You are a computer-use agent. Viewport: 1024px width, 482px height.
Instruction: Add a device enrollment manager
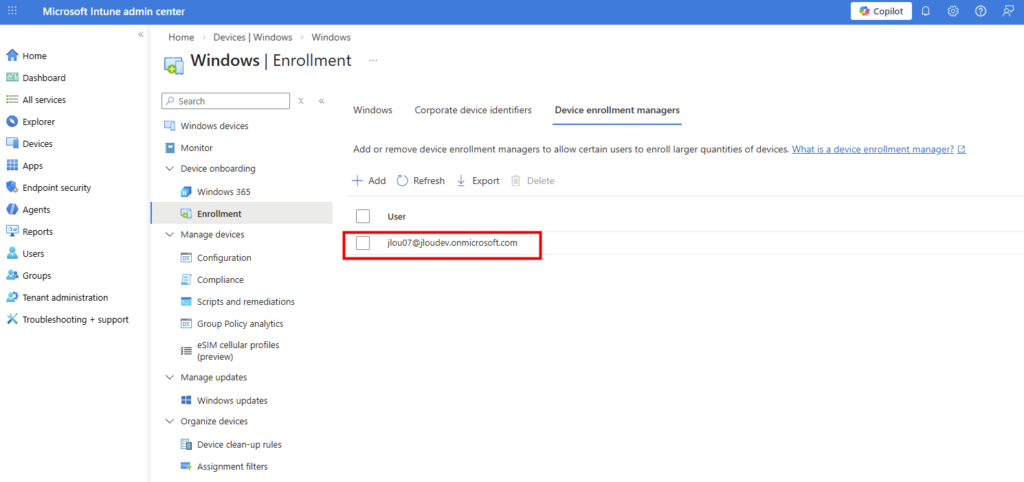pos(368,181)
